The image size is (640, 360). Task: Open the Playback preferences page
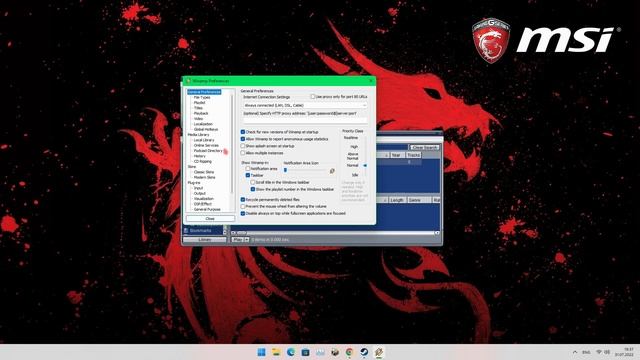[x=201, y=113]
